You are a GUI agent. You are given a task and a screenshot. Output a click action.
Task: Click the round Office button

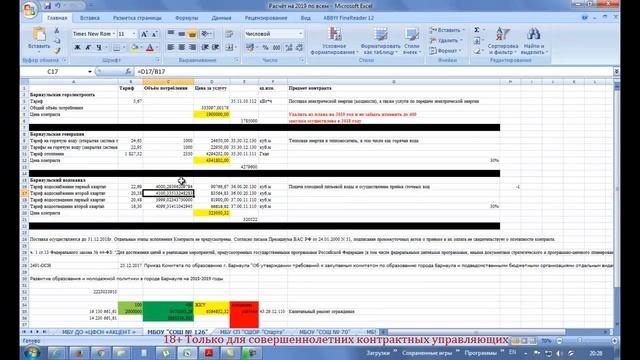click(30, 10)
